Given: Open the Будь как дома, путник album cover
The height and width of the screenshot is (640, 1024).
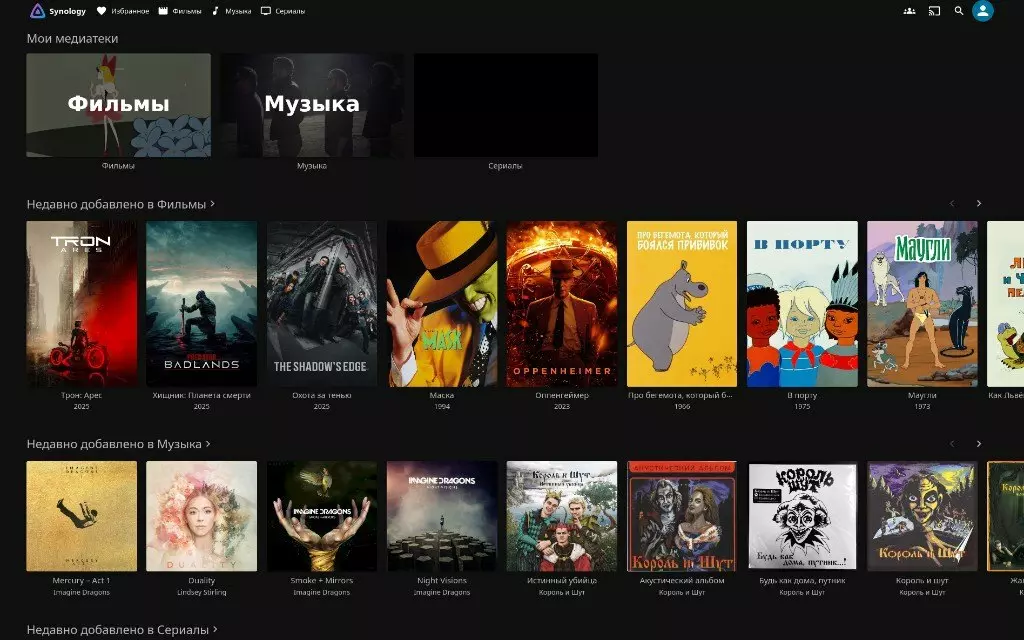Looking at the screenshot, I should point(802,516).
